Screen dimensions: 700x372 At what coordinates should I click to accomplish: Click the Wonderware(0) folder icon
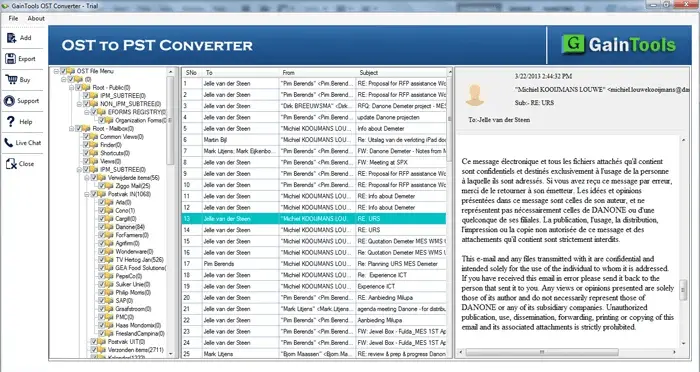tap(109, 251)
